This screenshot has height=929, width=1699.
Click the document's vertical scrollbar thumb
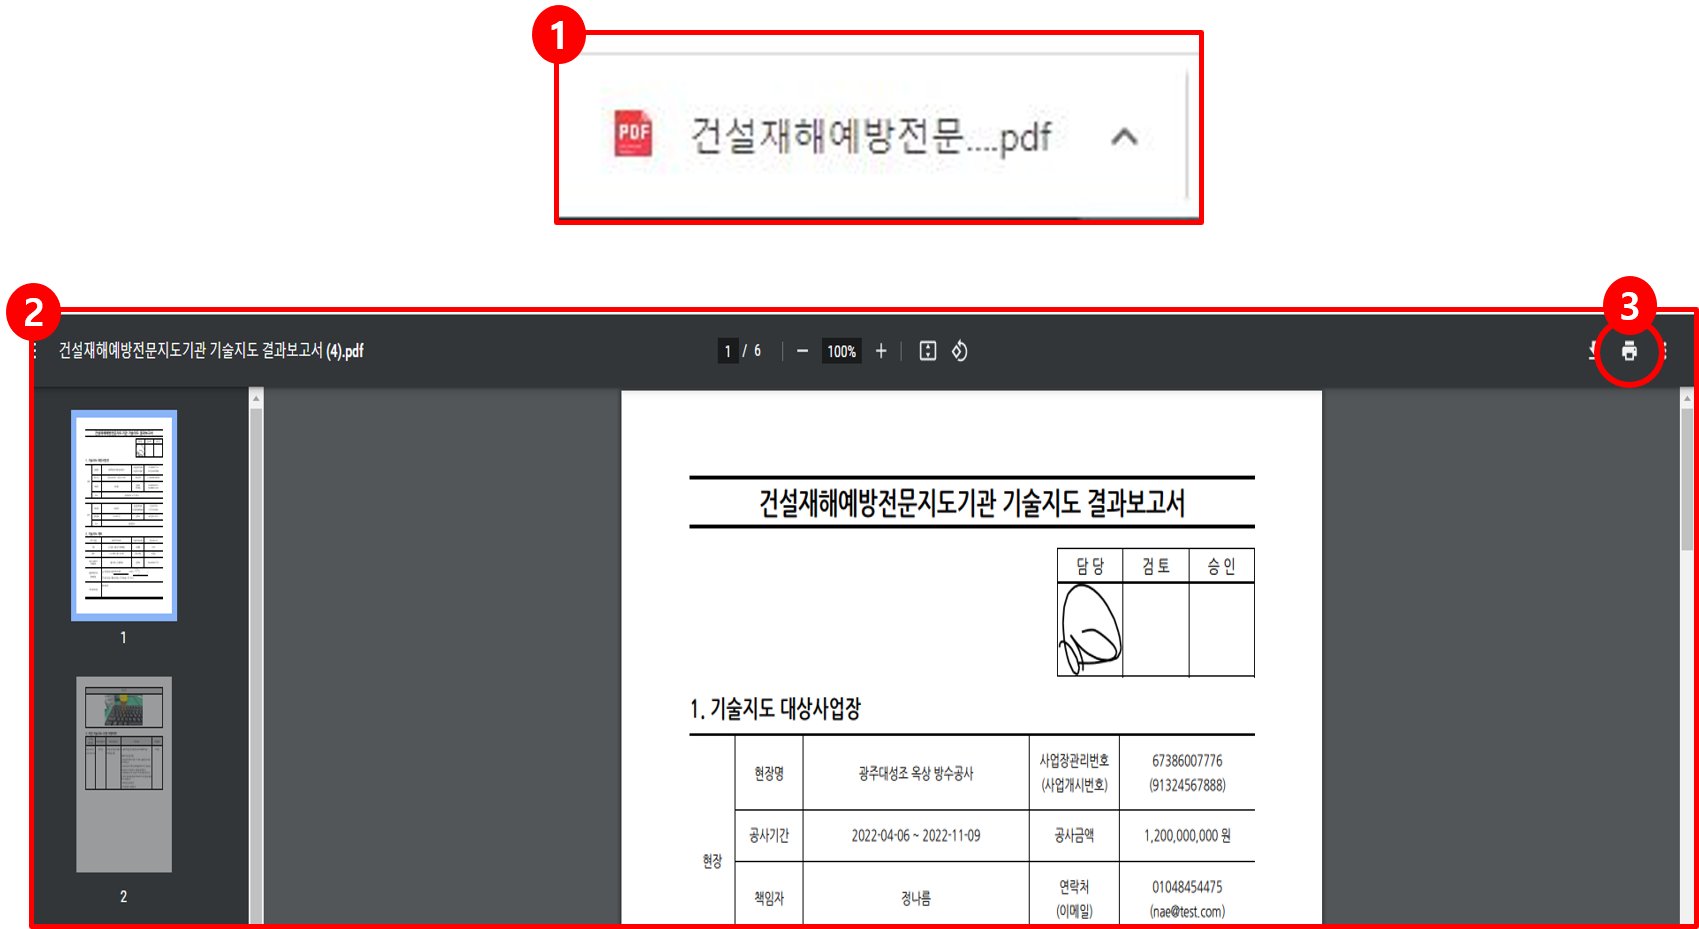[1687, 480]
